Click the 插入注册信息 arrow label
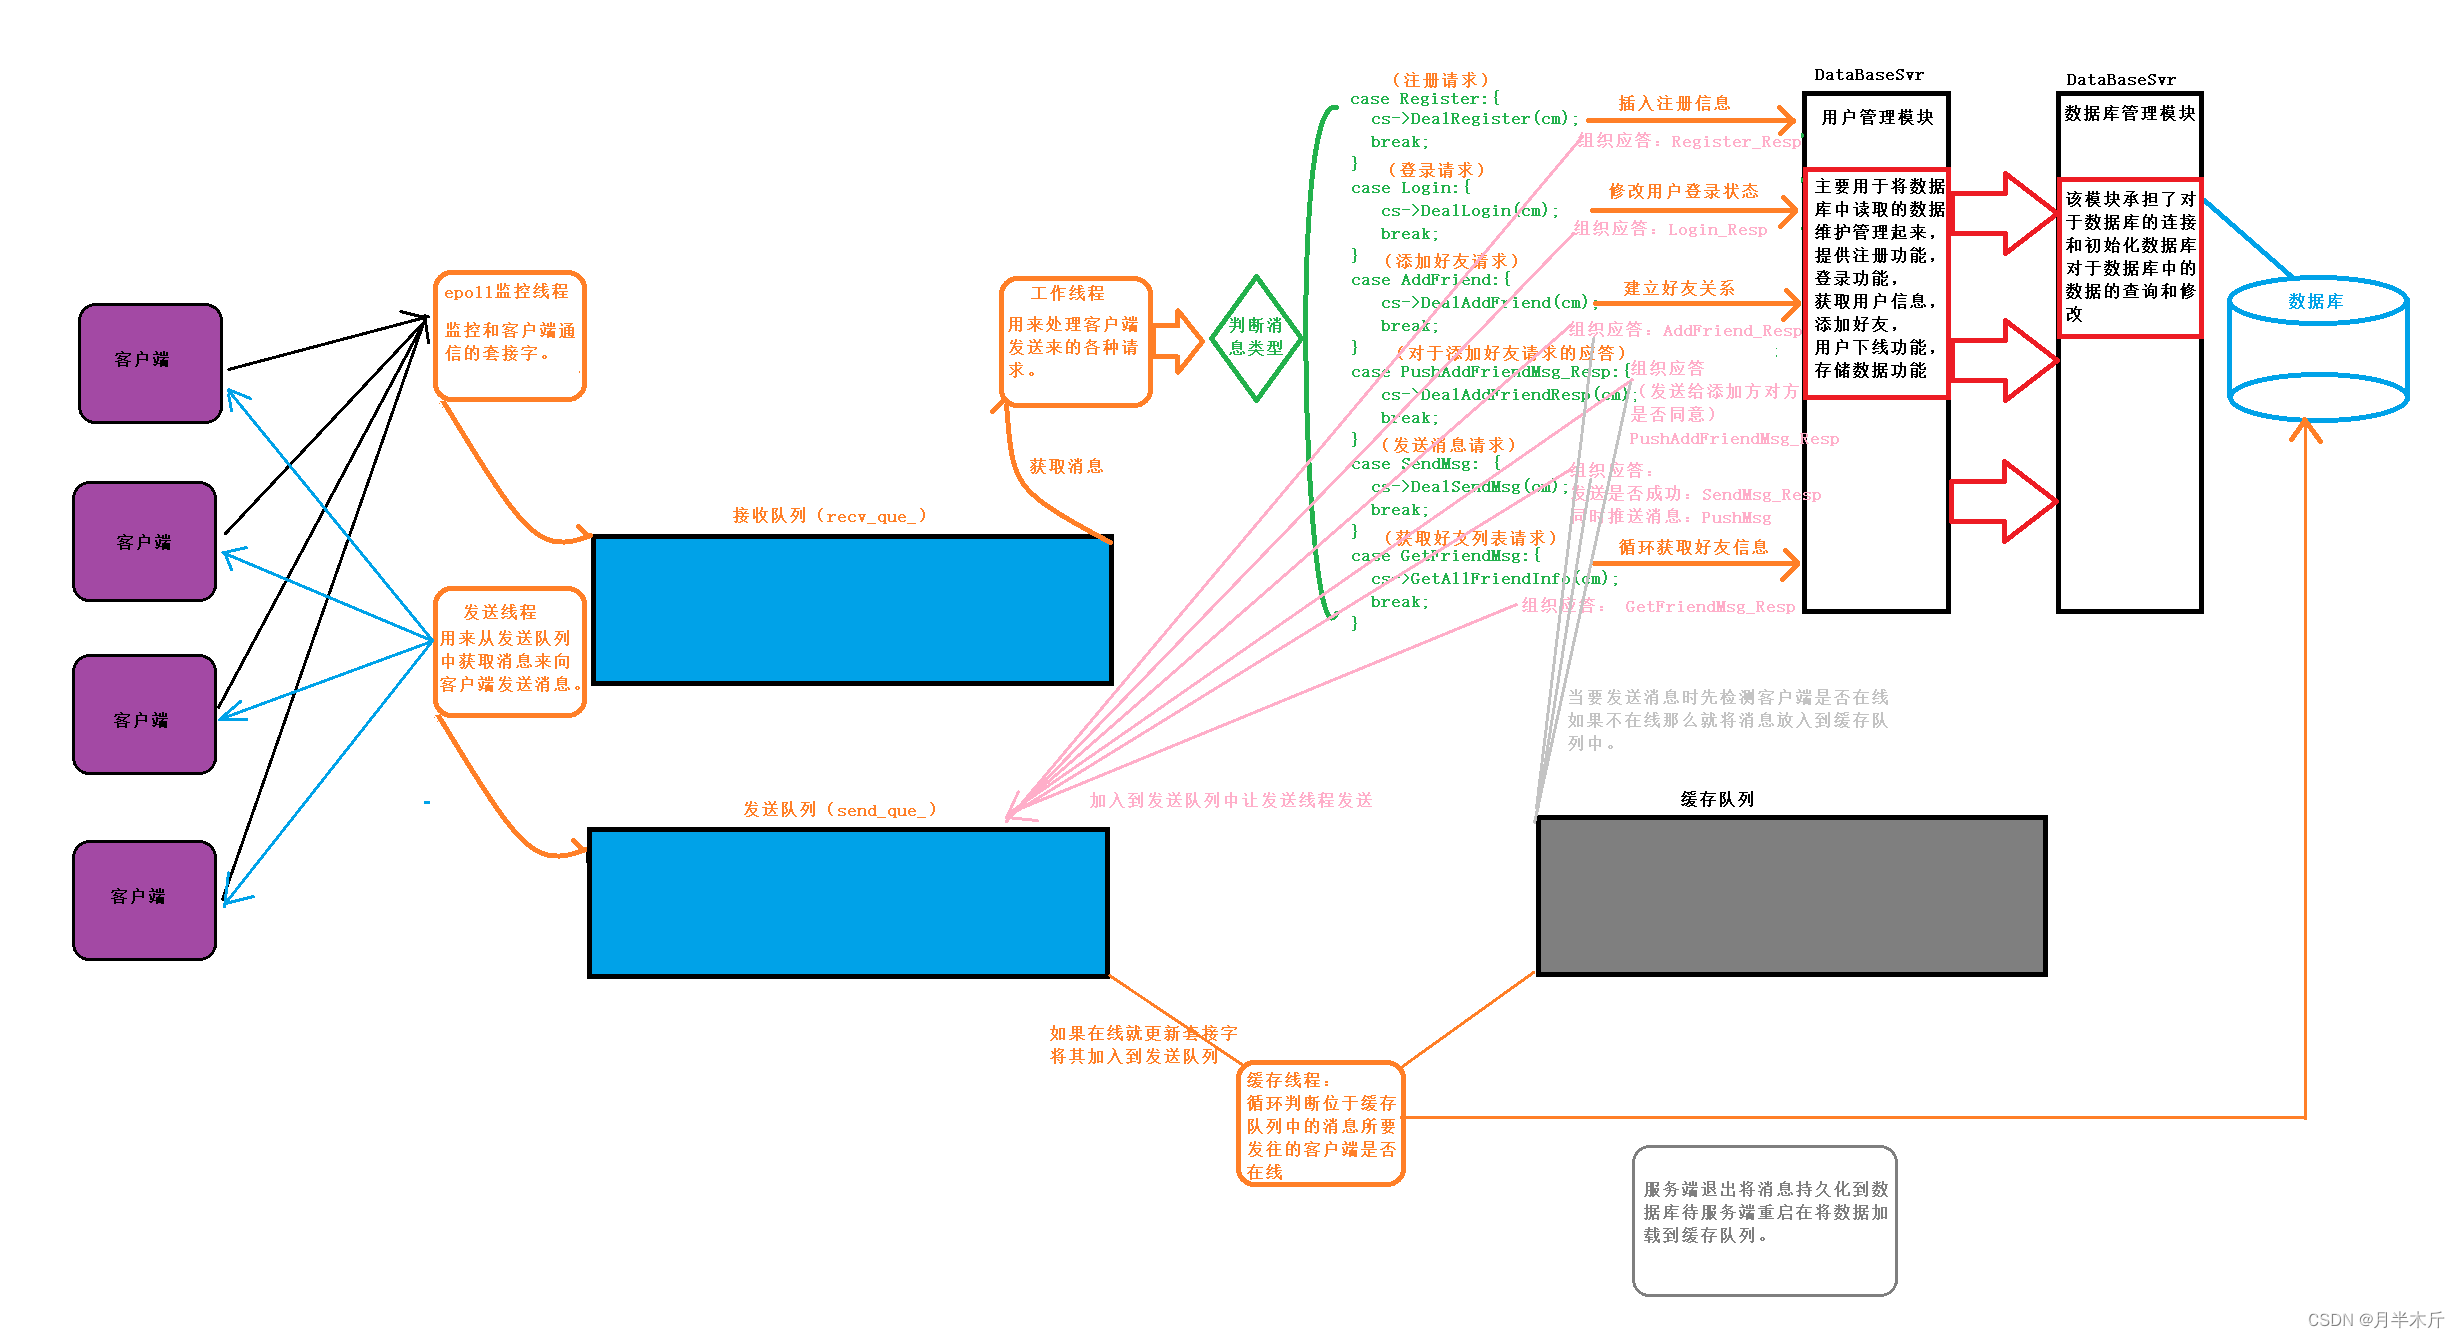This screenshot has width=2460, height=1338. click(1674, 103)
